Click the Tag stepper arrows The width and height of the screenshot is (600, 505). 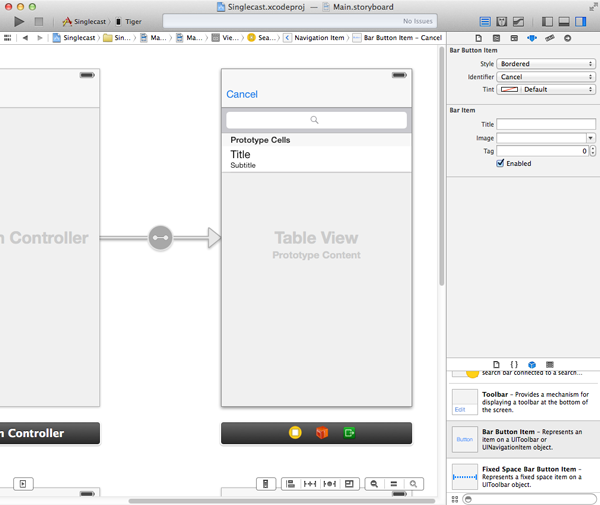click(x=593, y=151)
